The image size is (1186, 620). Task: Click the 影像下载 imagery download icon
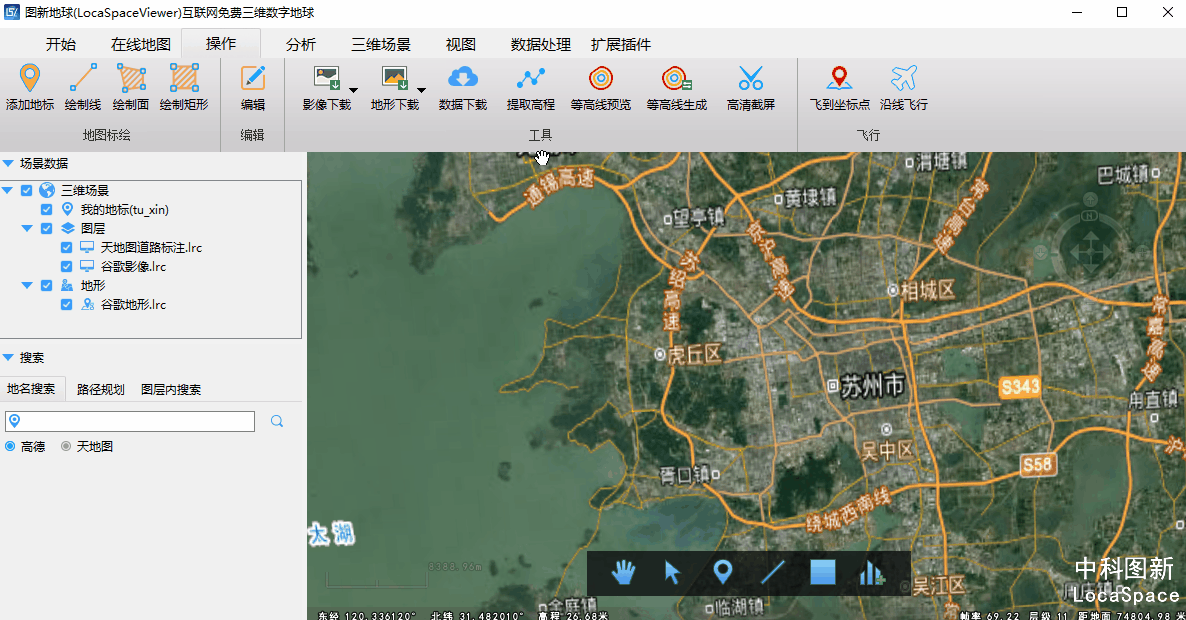pos(327,78)
